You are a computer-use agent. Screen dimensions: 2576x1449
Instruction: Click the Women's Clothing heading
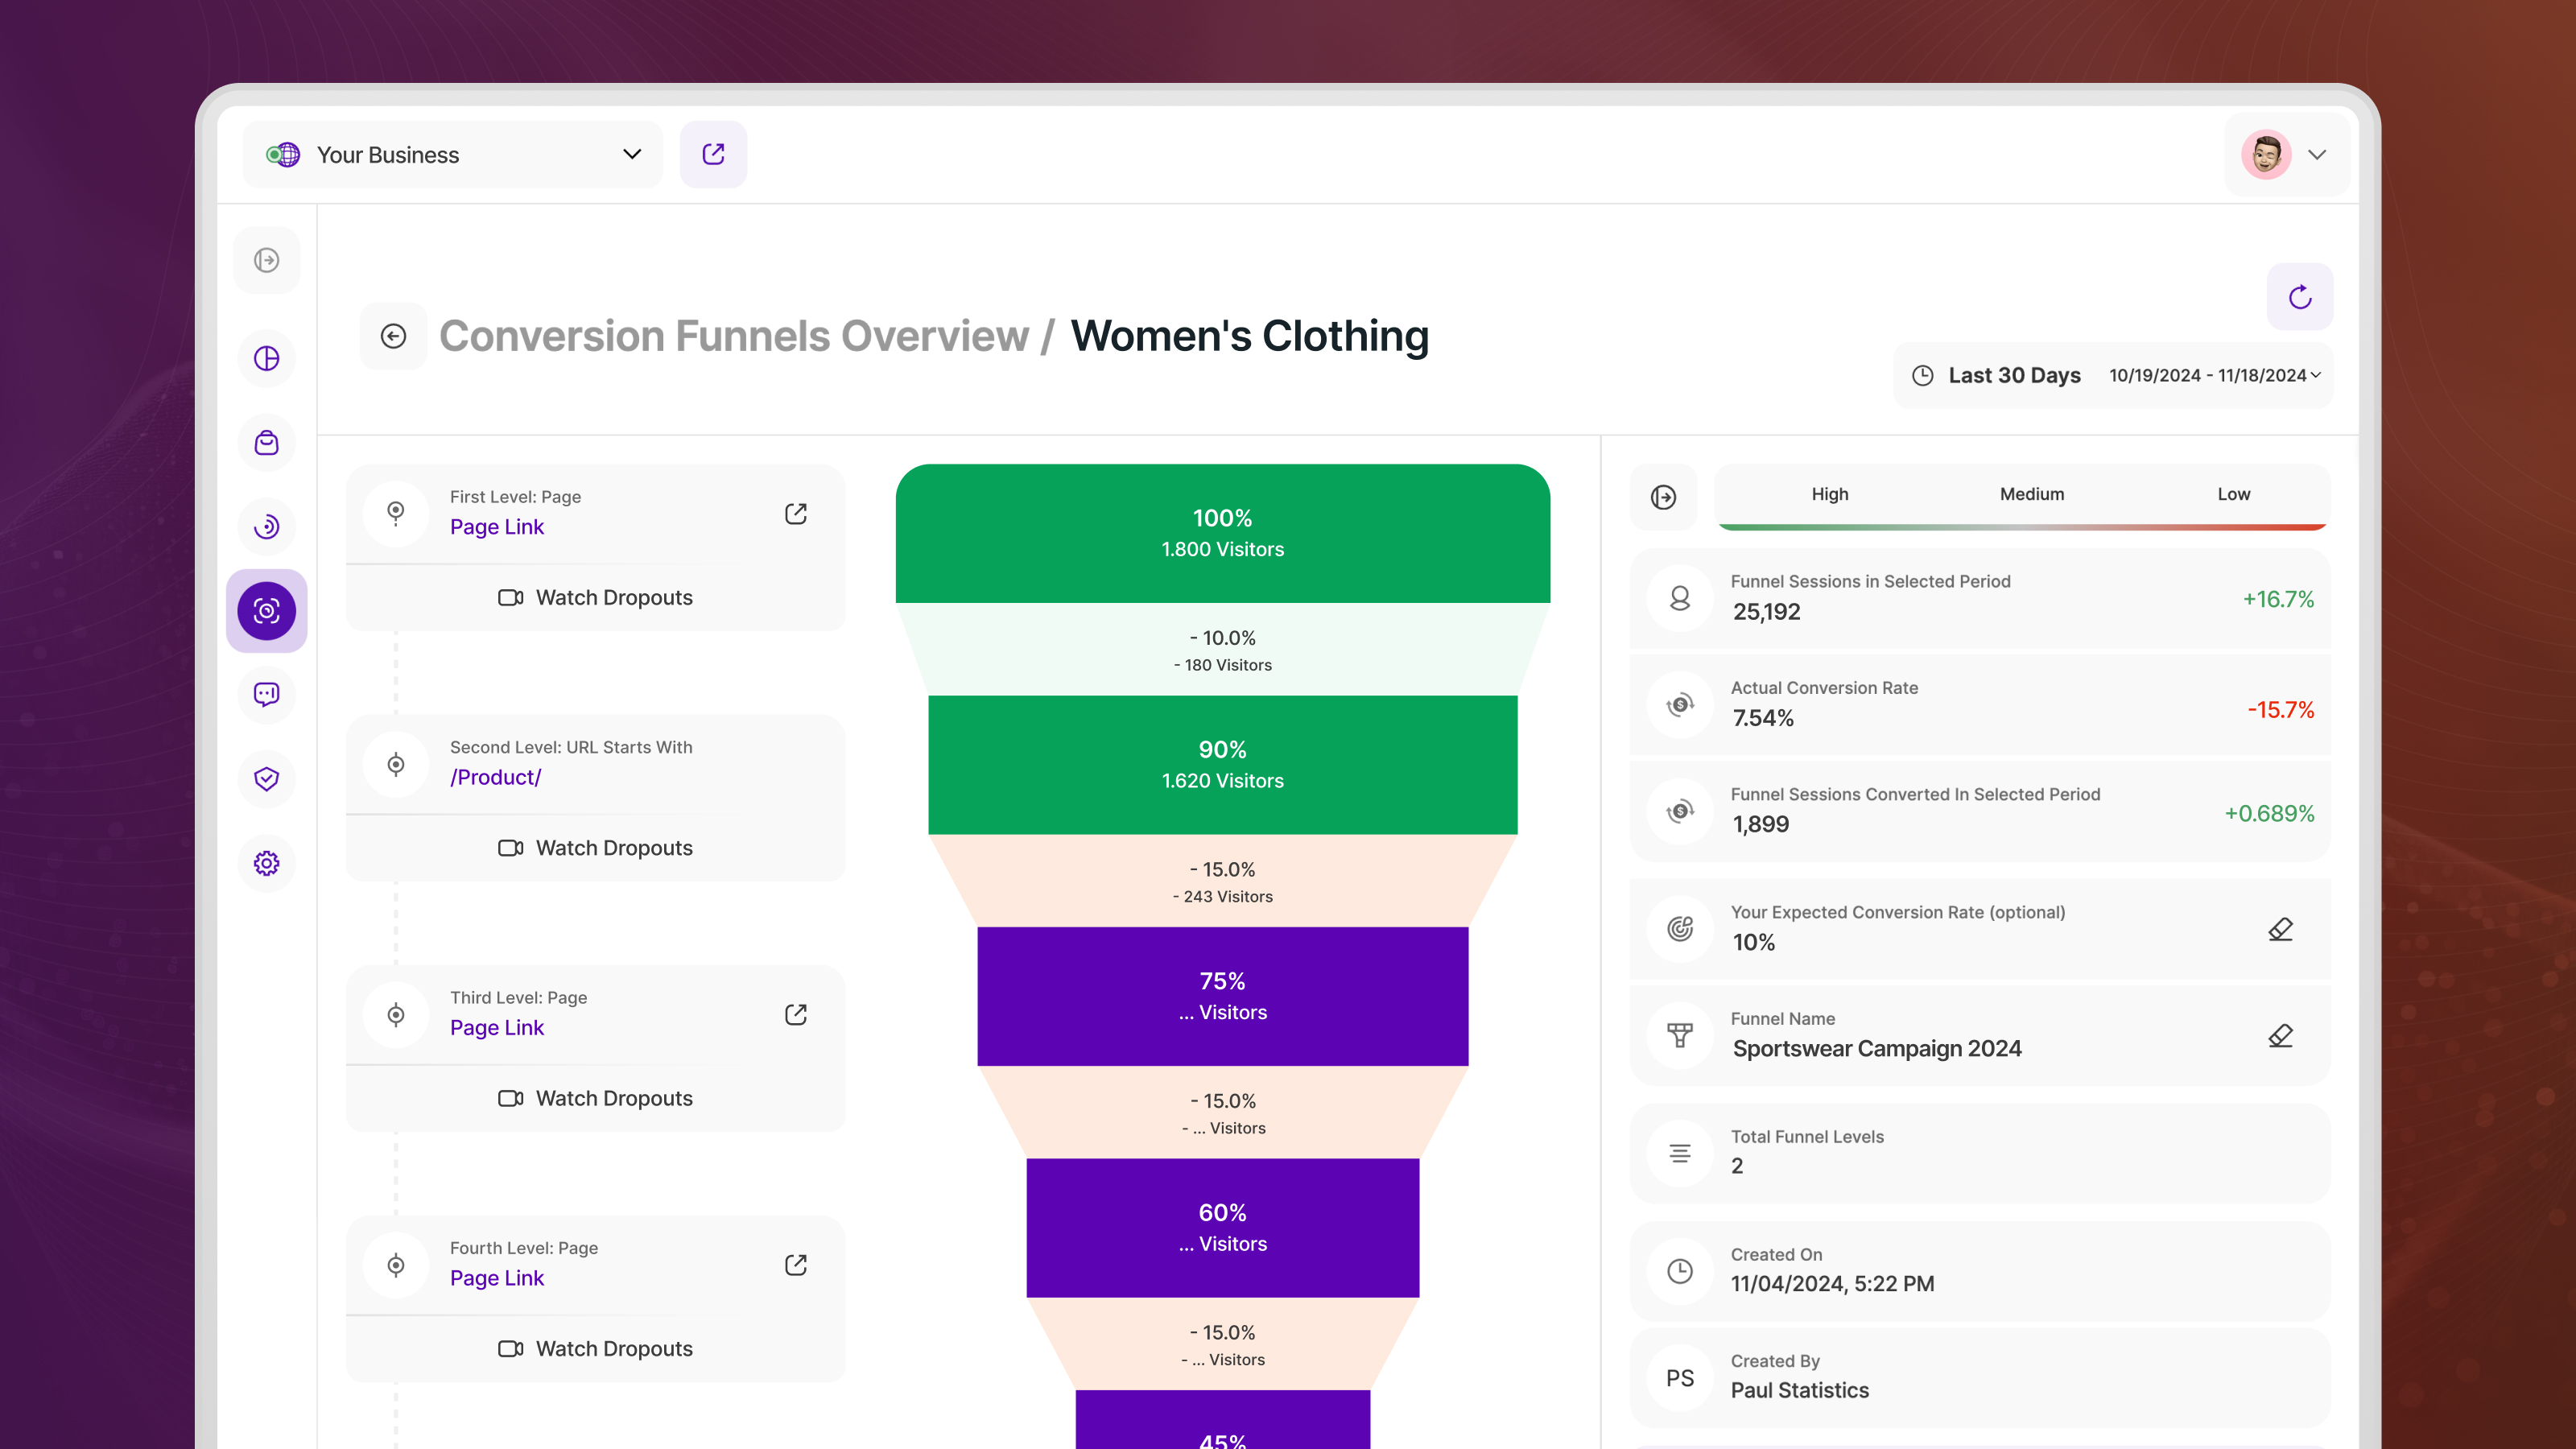1249,336
